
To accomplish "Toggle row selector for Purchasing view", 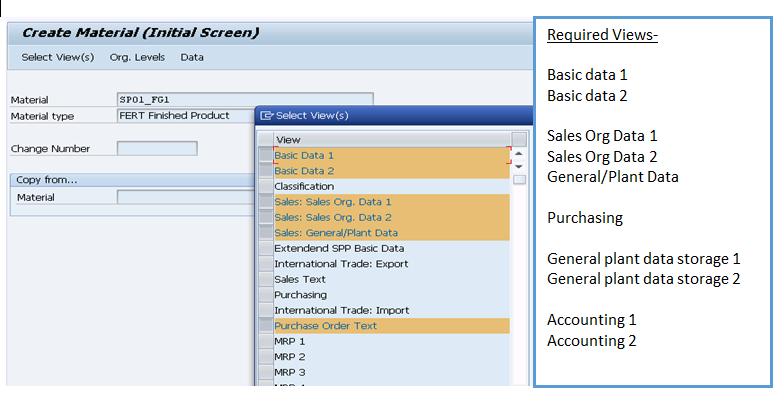I will 266,295.
